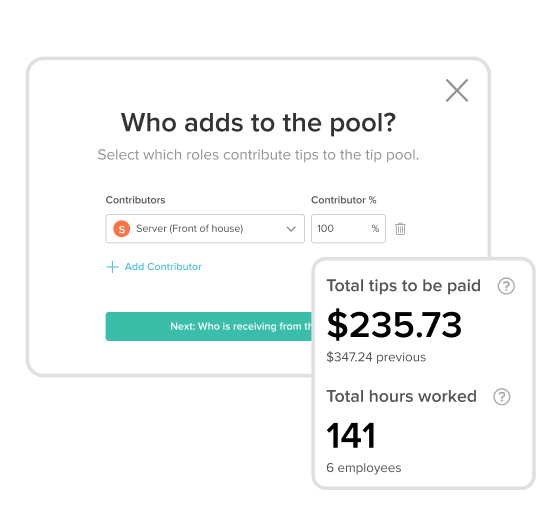Click the Total tips to be paid title
The image size is (548, 519).
click(404, 286)
